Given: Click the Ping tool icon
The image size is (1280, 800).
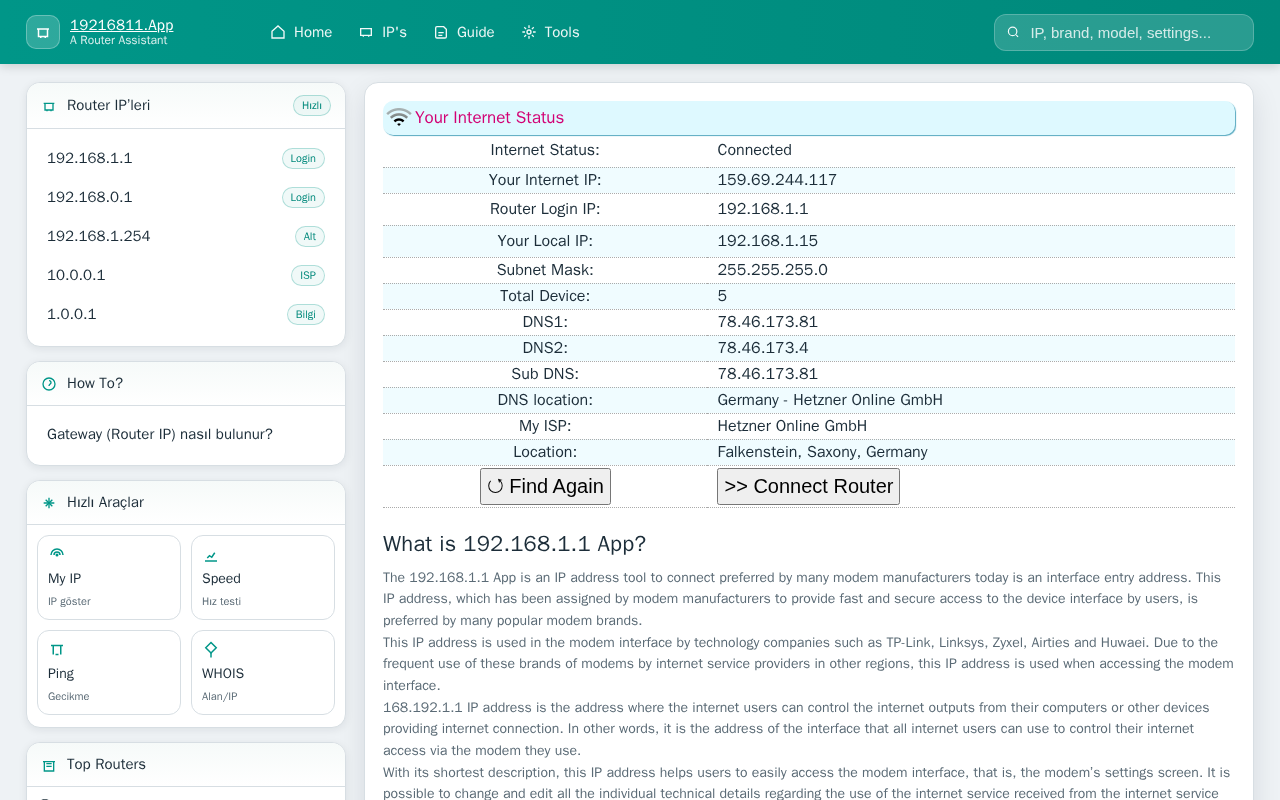Looking at the screenshot, I should click(x=57, y=649).
